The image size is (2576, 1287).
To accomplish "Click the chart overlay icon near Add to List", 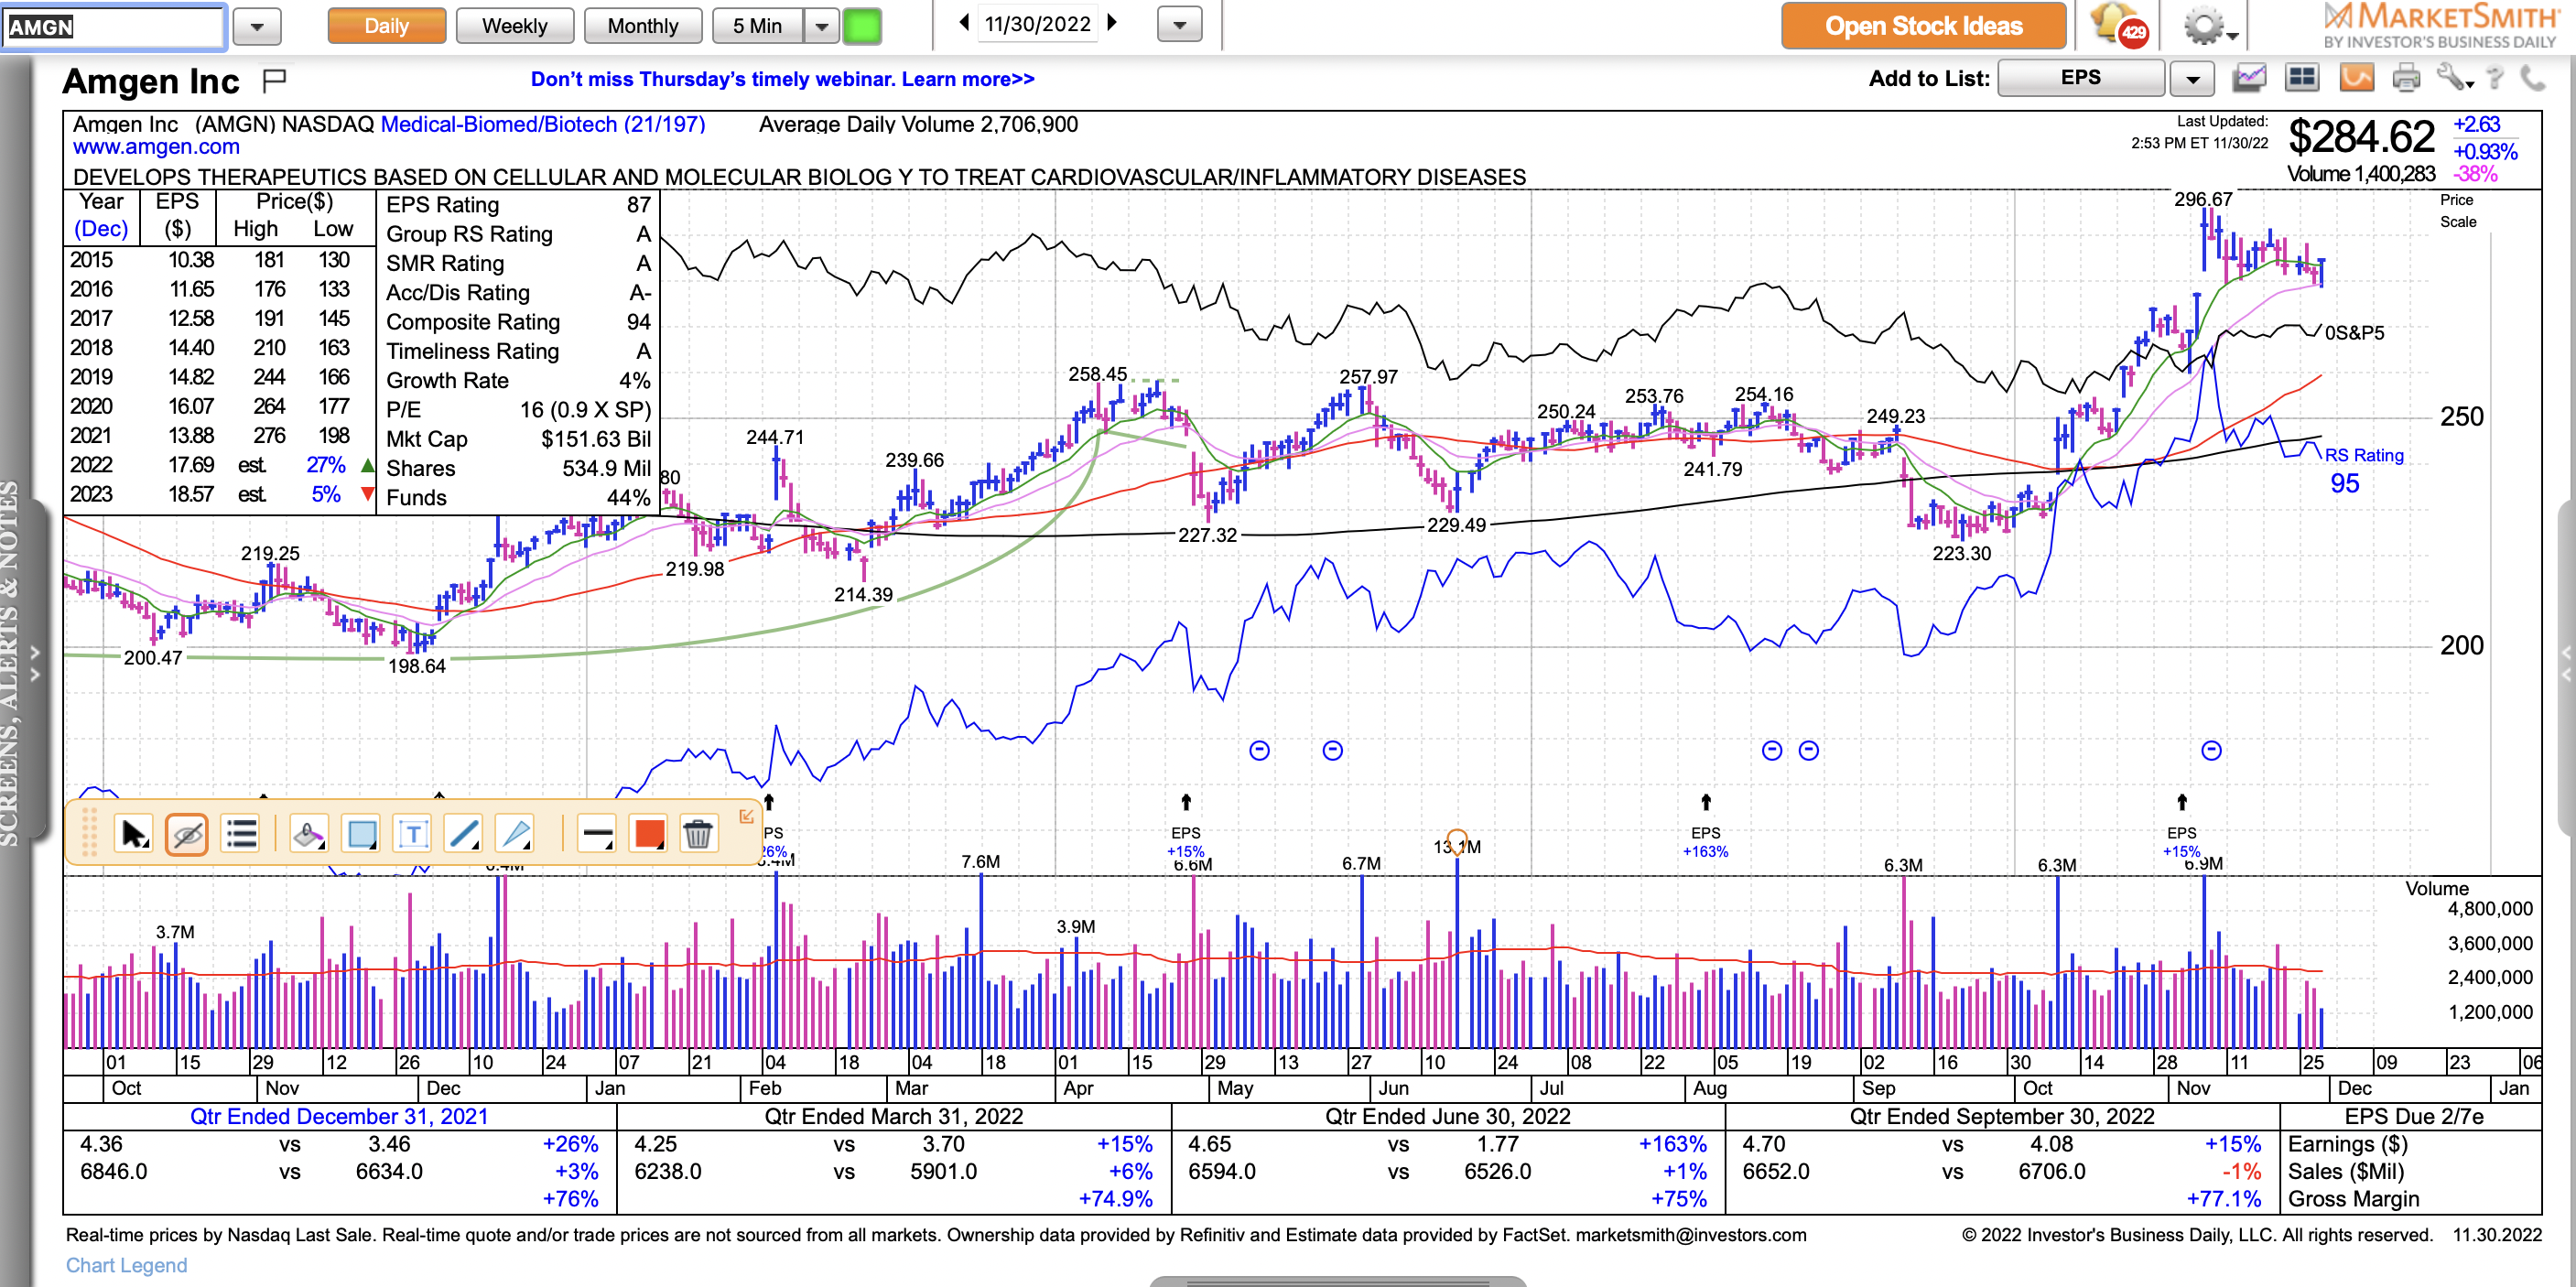I will 2249,77.
